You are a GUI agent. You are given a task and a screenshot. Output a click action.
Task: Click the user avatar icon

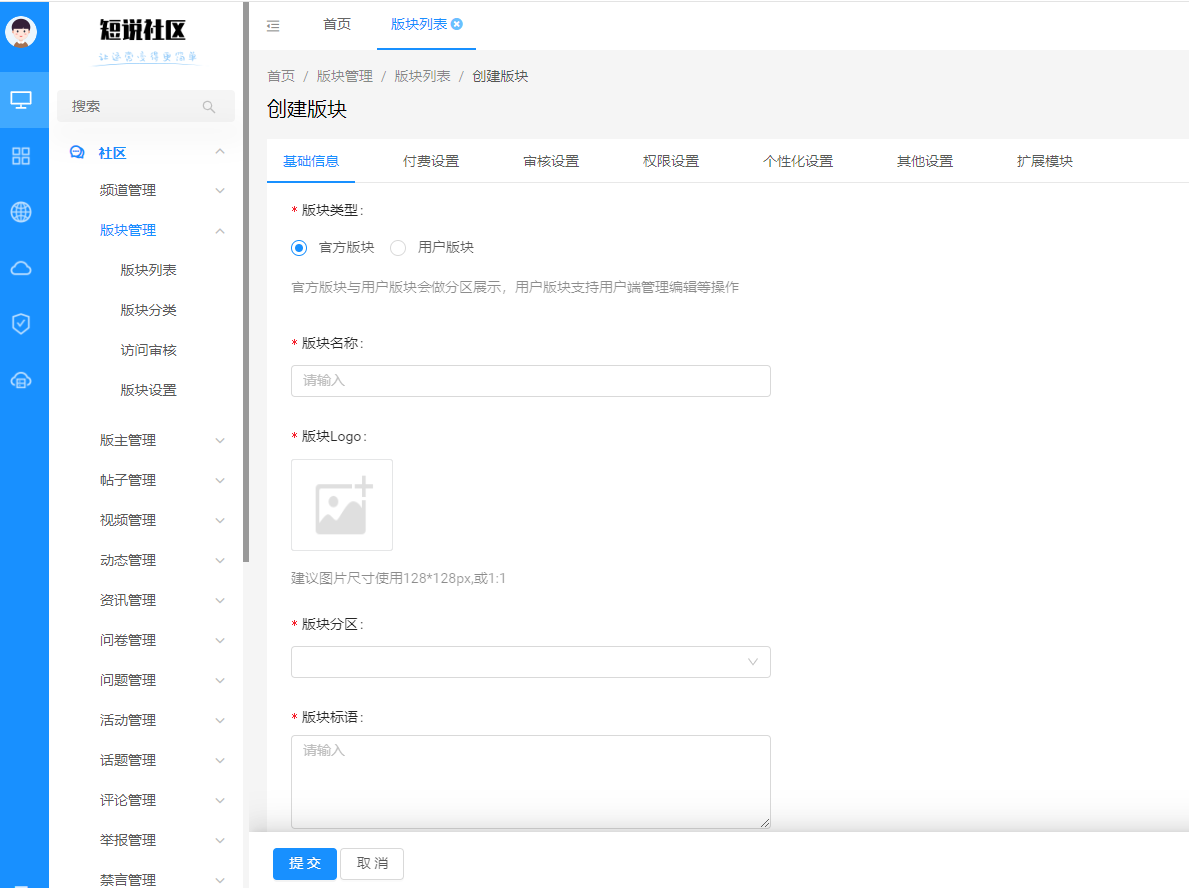(x=21, y=32)
